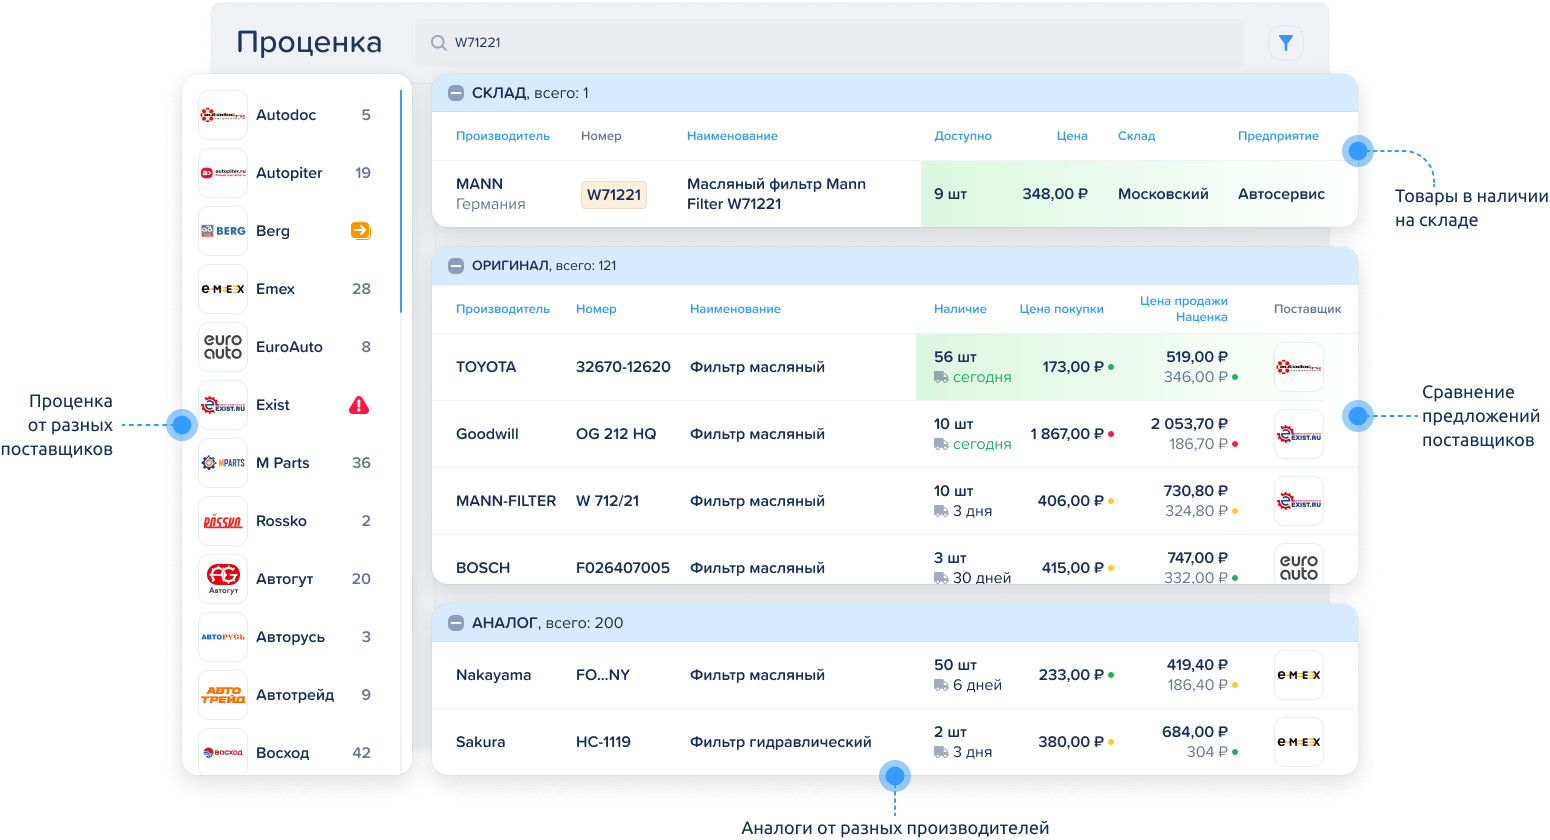Screen dimensions: 1550x840
Task: Click the Автосервис enterprise cell
Action: (x=1281, y=194)
